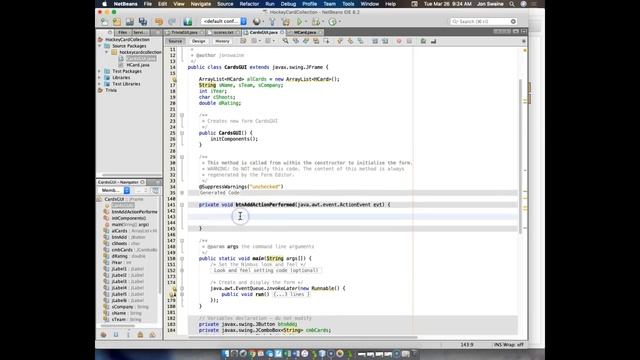Viewport: 640px width, 360px height.
Task: Click the New File toolbar icon
Action: (104, 21)
